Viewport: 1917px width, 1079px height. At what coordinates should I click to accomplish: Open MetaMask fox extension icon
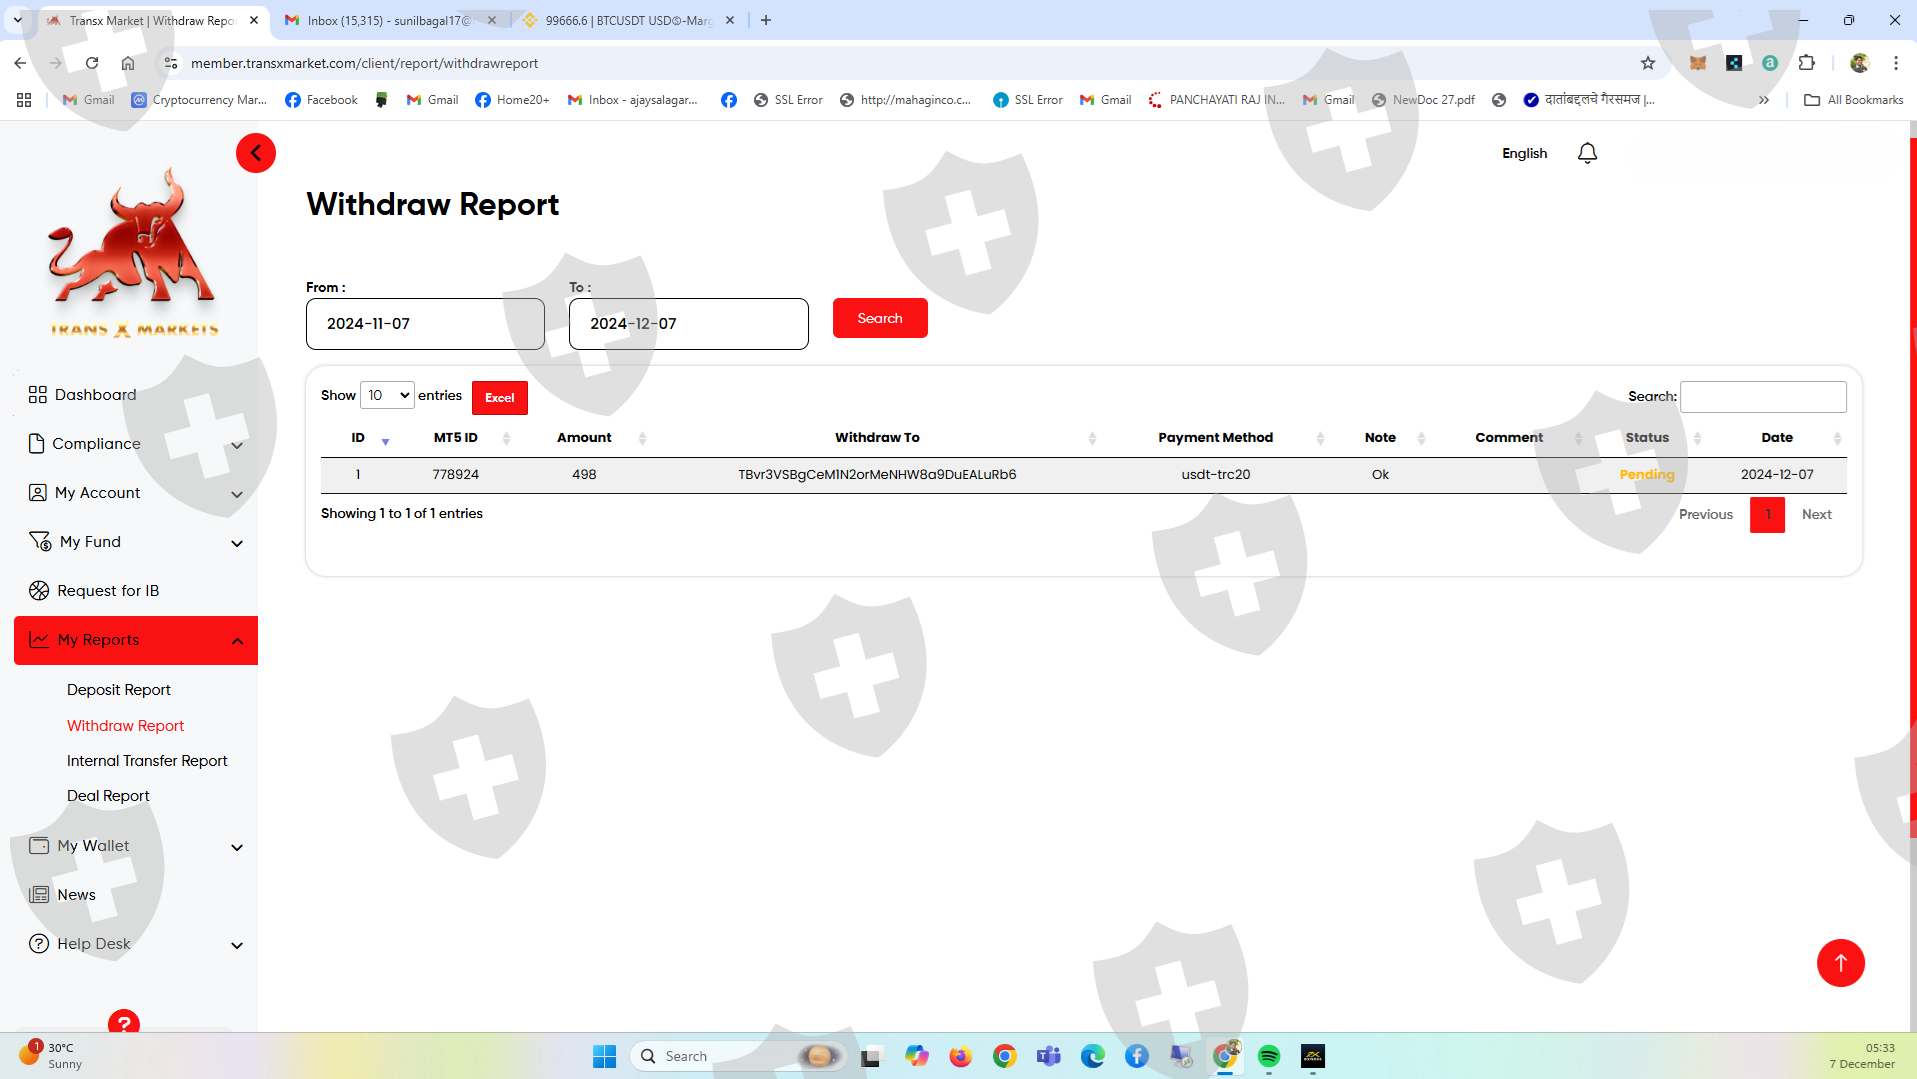click(x=1698, y=63)
